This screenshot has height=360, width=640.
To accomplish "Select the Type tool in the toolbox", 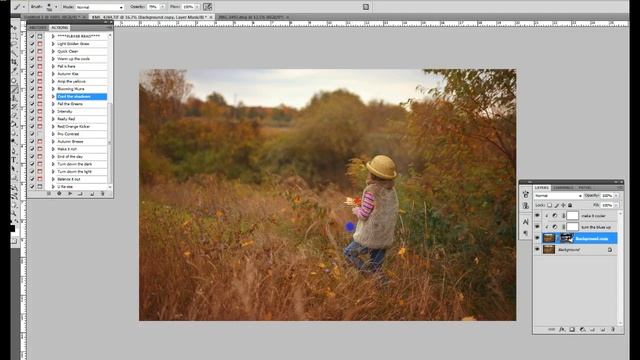I will (x=14, y=160).
